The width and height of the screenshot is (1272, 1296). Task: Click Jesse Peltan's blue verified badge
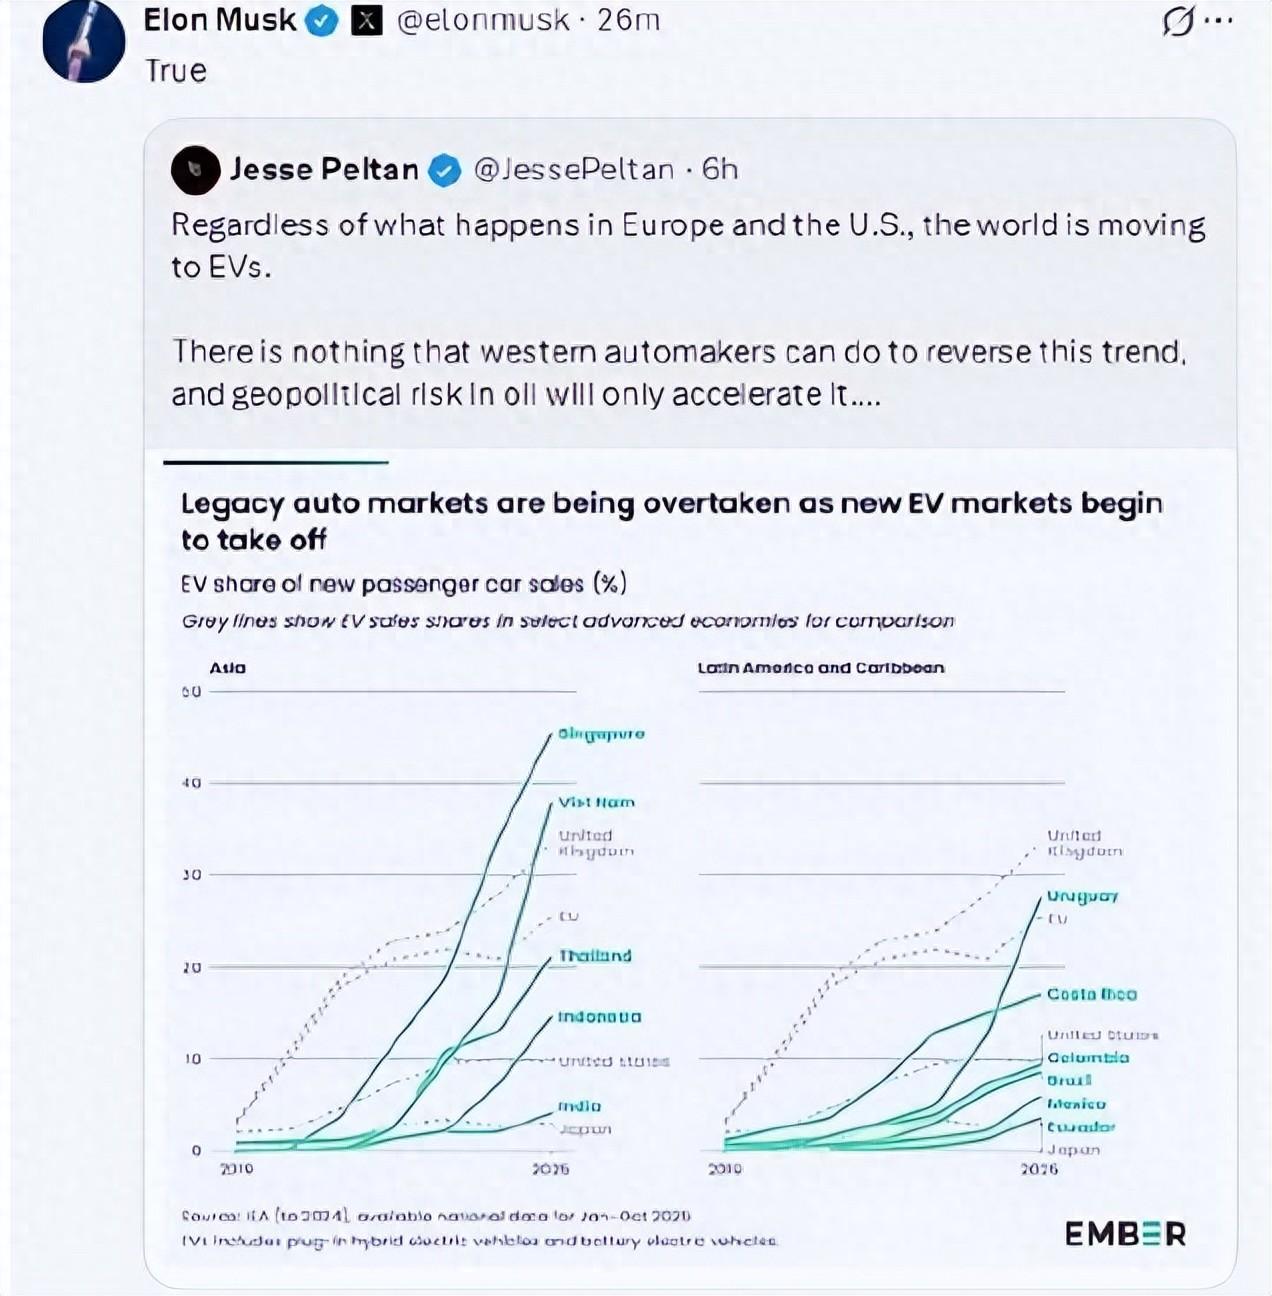(444, 171)
